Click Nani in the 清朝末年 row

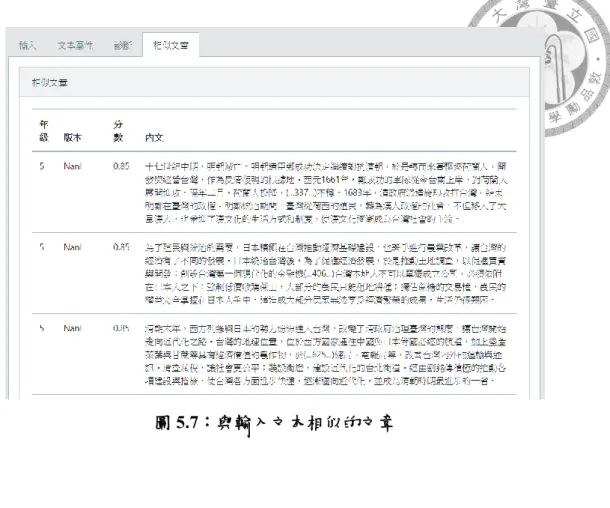click(72, 328)
